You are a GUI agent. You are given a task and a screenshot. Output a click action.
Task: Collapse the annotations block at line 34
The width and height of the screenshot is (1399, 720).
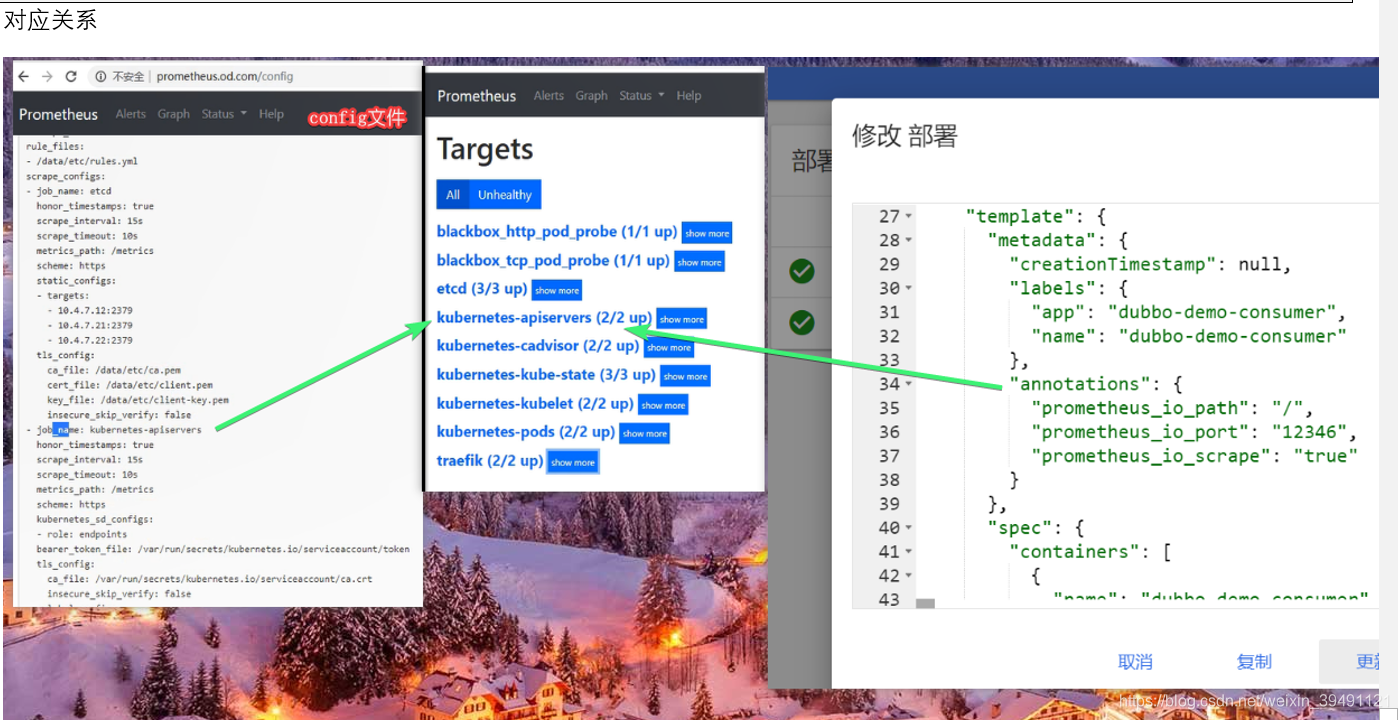[908, 385]
